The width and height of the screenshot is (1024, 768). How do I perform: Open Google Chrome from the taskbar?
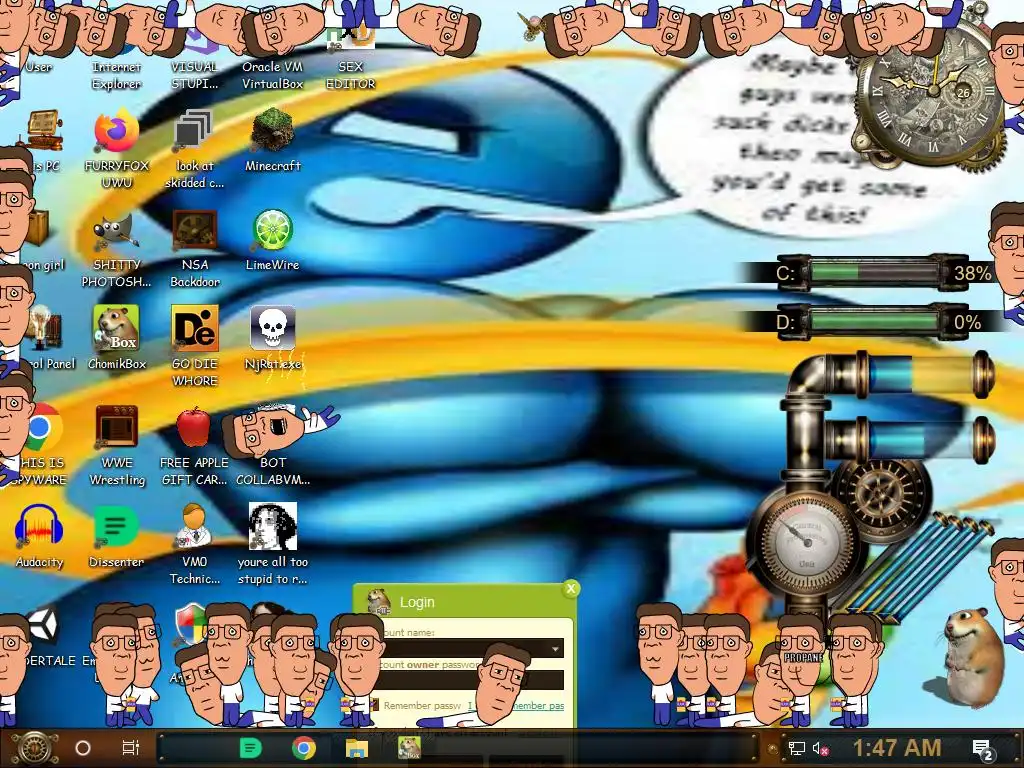pyautogui.click(x=304, y=748)
